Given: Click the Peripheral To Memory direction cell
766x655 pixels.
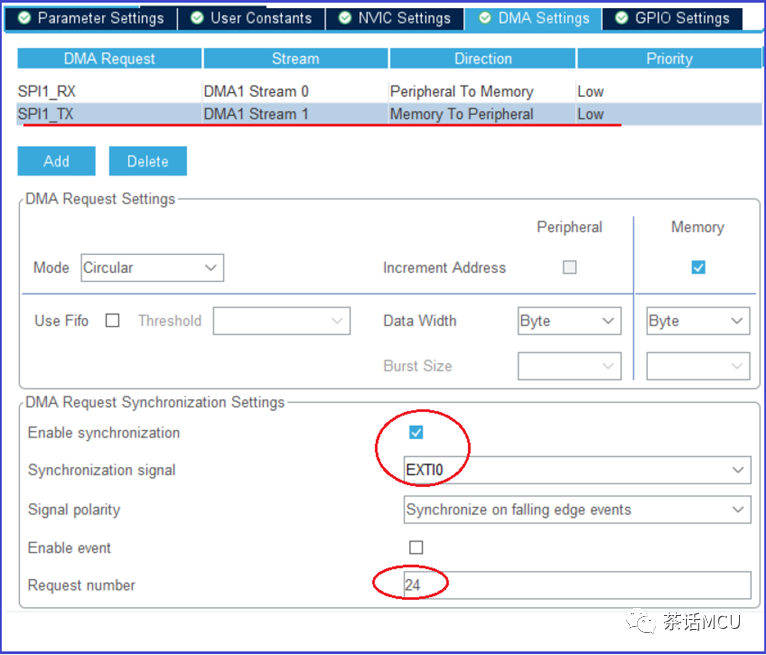Looking at the screenshot, I should pyautogui.click(x=482, y=91).
